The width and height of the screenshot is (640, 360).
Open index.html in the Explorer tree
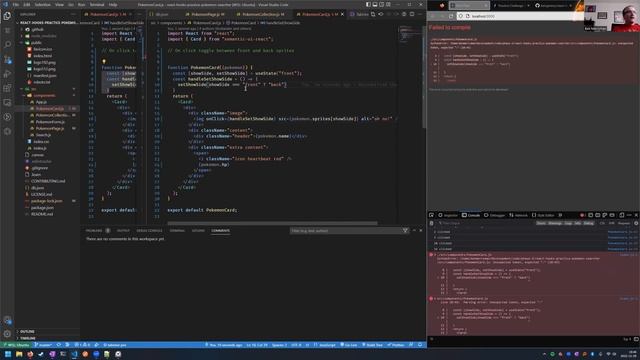point(42,56)
